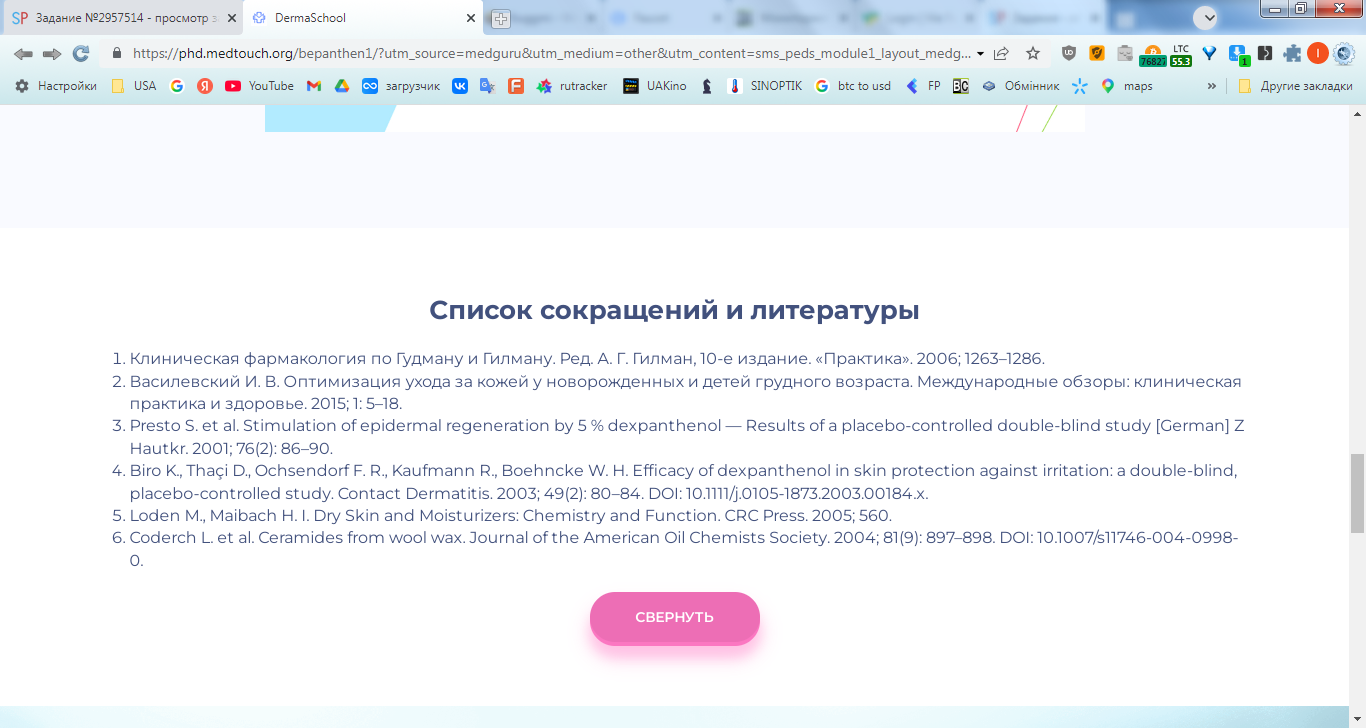The height and width of the screenshot is (728, 1366).
Task: Open the blue funnel extension icon
Action: click(x=1209, y=54)
